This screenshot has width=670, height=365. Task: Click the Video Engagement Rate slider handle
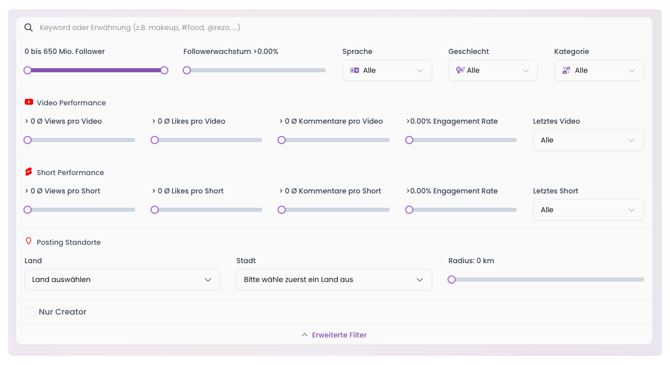[409, 140]
